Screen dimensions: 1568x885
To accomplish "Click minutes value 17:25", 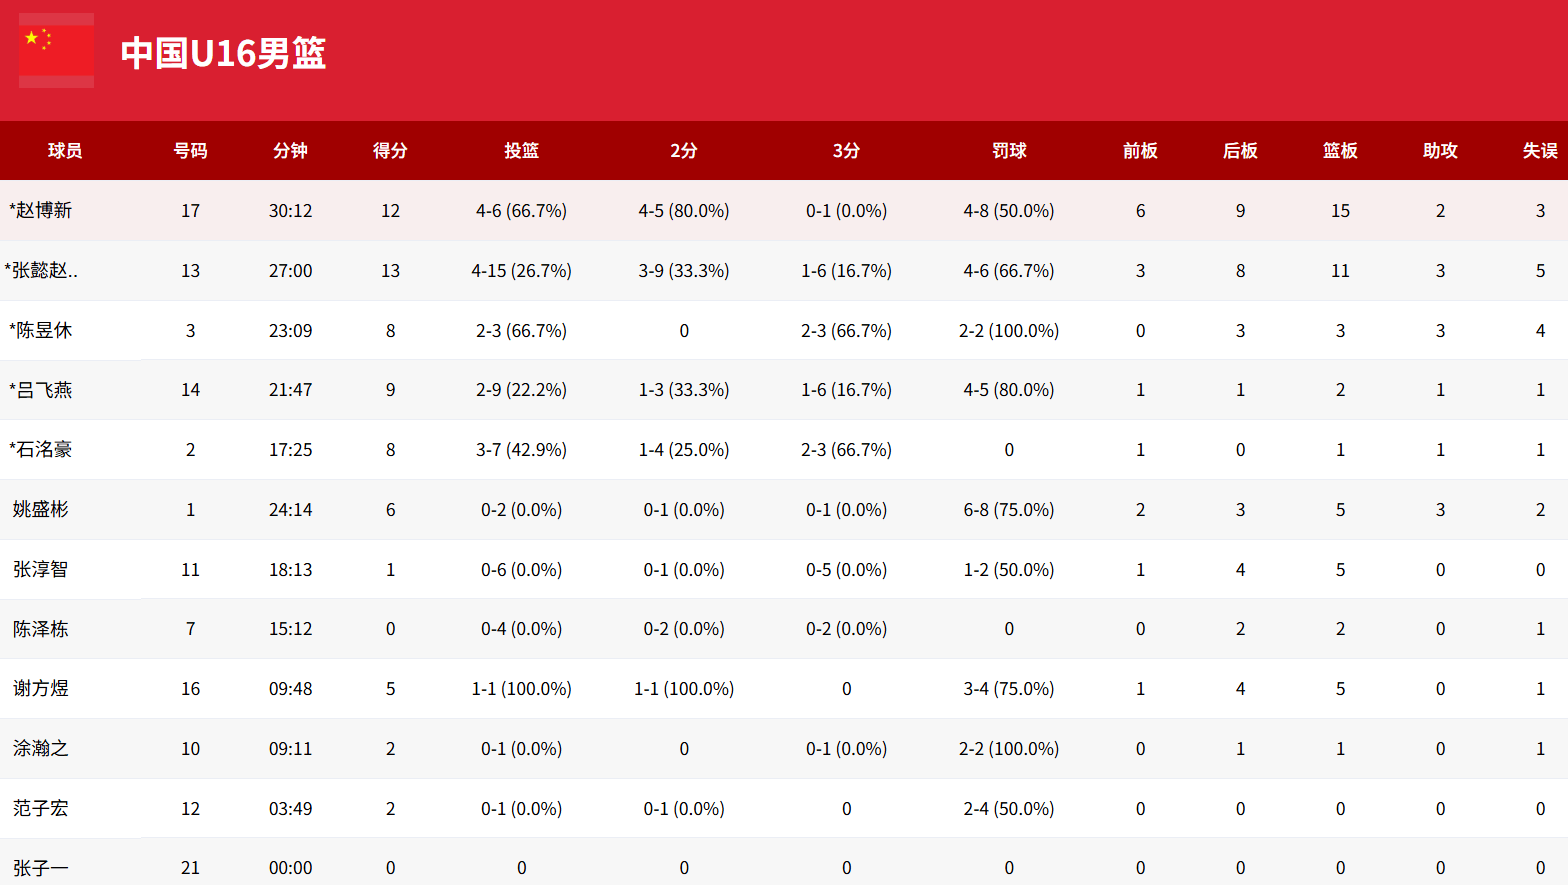I will 290,450.
